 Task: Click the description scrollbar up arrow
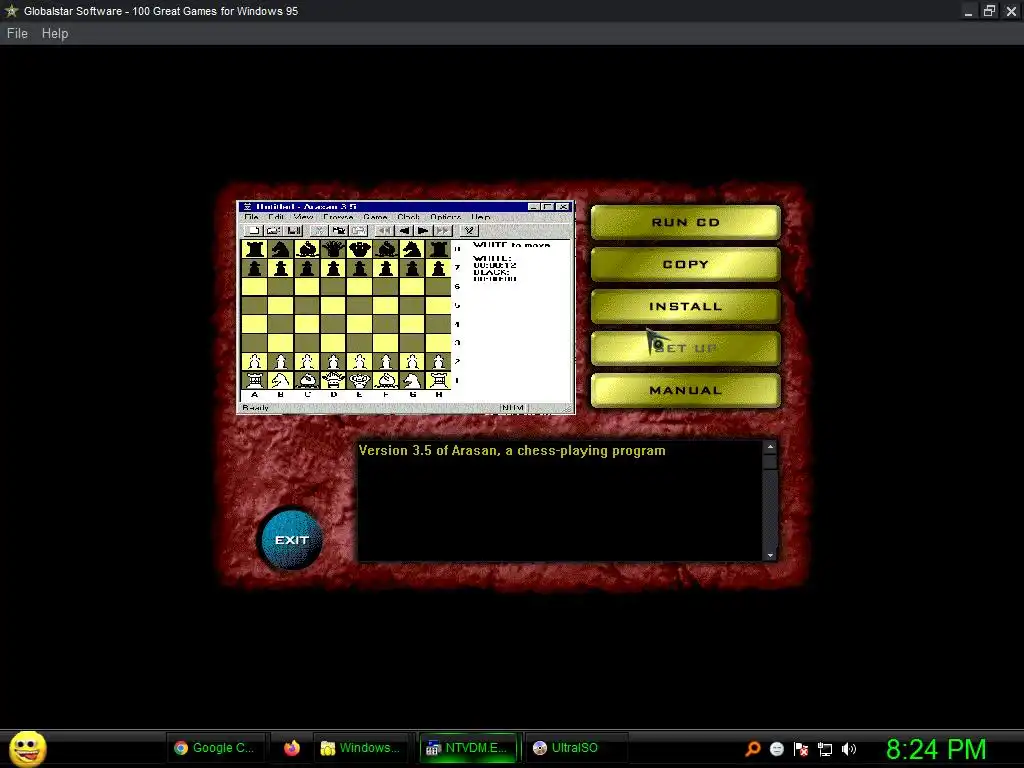770,447
